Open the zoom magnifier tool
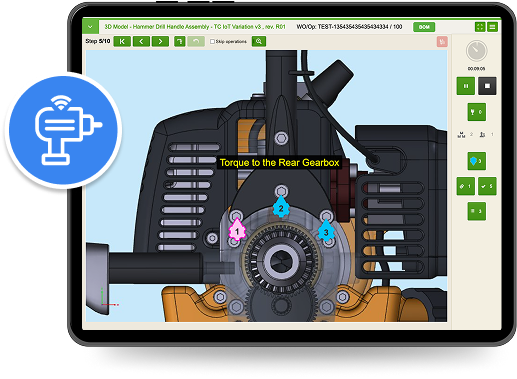The image size is (517, 379). (259, 41)
